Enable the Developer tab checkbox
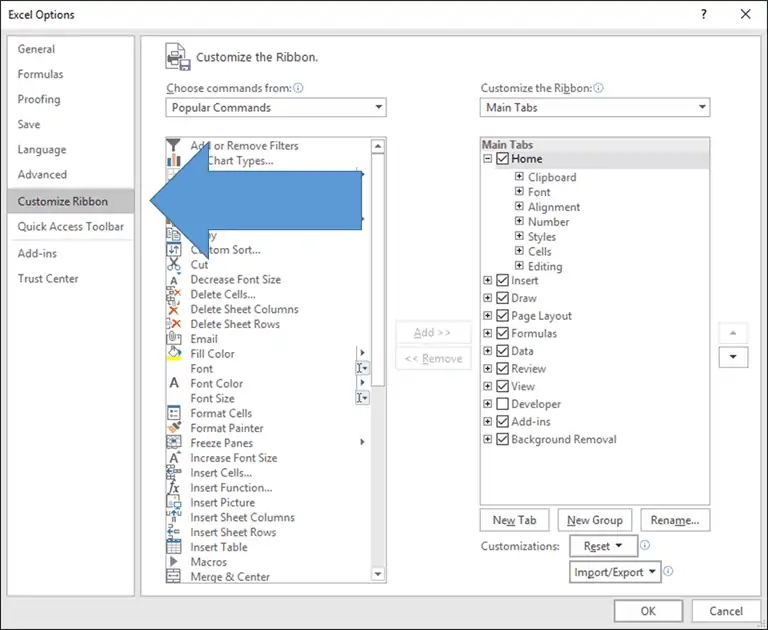768x630 pixels. pyautogui.click(x=503, y=404)
